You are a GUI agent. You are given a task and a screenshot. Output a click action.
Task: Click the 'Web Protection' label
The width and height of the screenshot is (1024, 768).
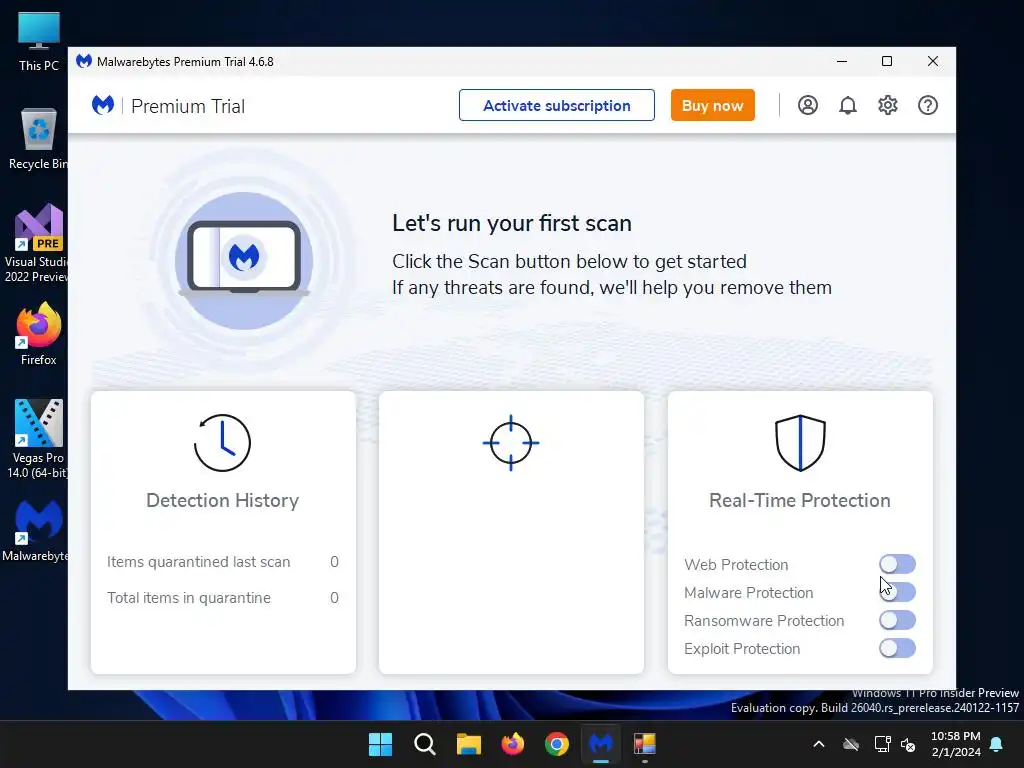pyautogui.click(x=736, y=564)
